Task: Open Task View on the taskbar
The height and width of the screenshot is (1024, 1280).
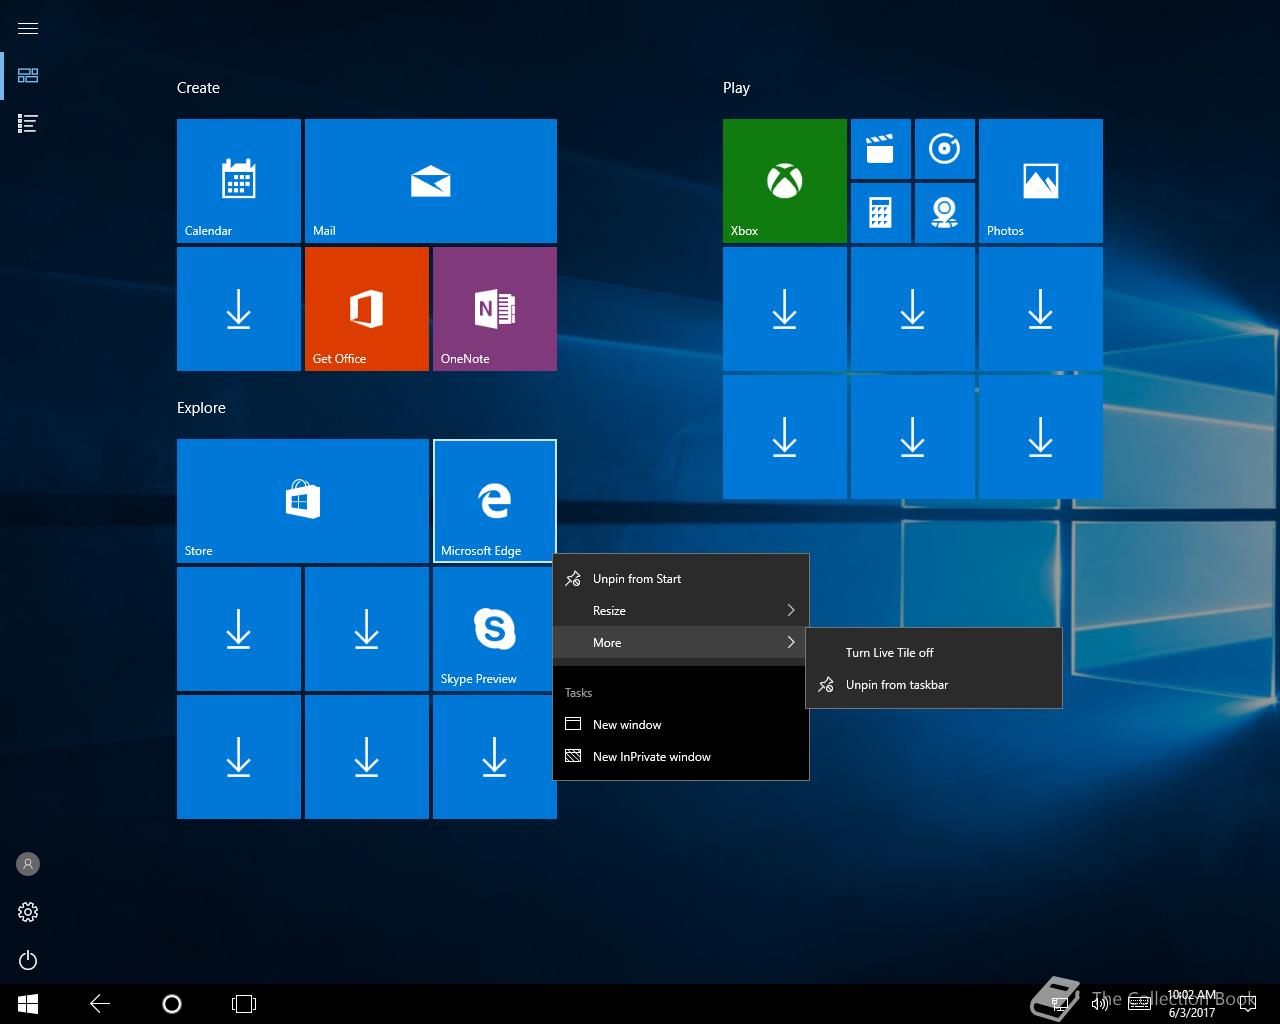Action: point(244,1004)
